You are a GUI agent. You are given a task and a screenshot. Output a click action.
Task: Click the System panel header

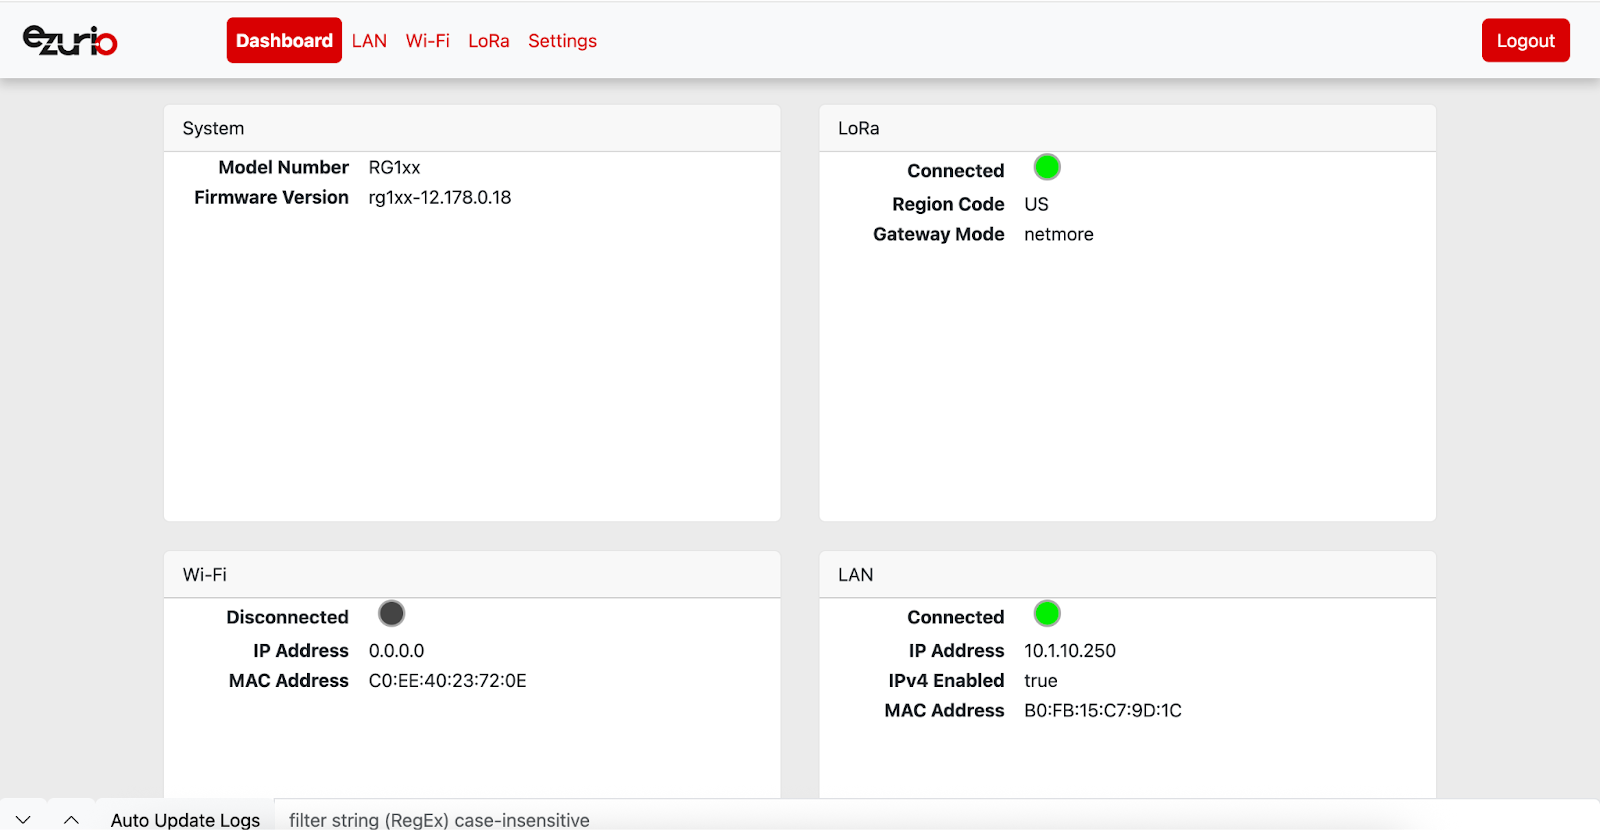point(472,128)
